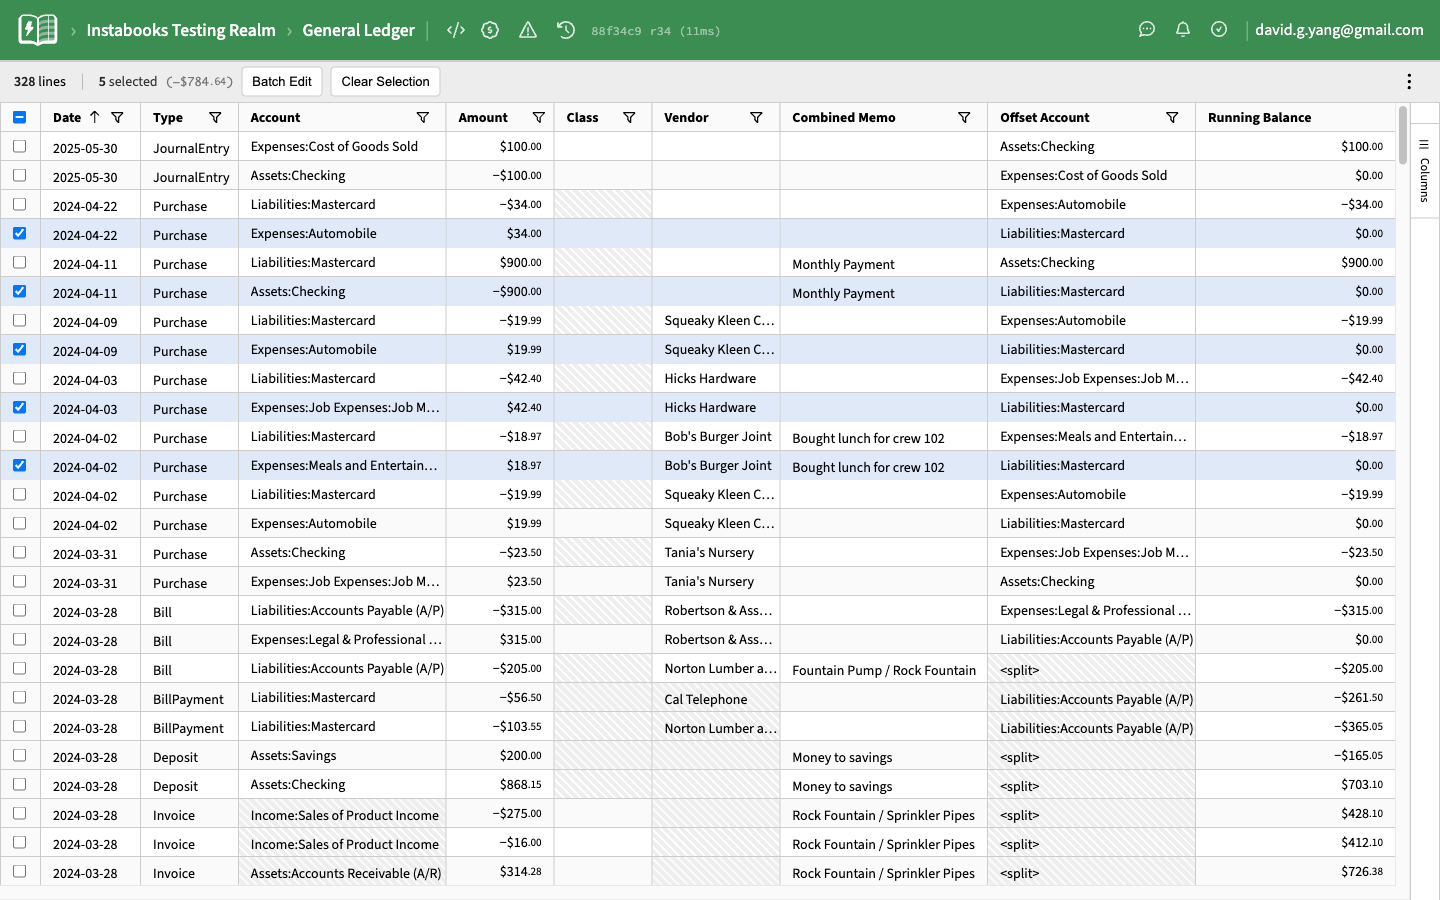Screen dimensions: 1440x900
Task: Click the −$900.00 amount cell
Action: coord(500,291)
